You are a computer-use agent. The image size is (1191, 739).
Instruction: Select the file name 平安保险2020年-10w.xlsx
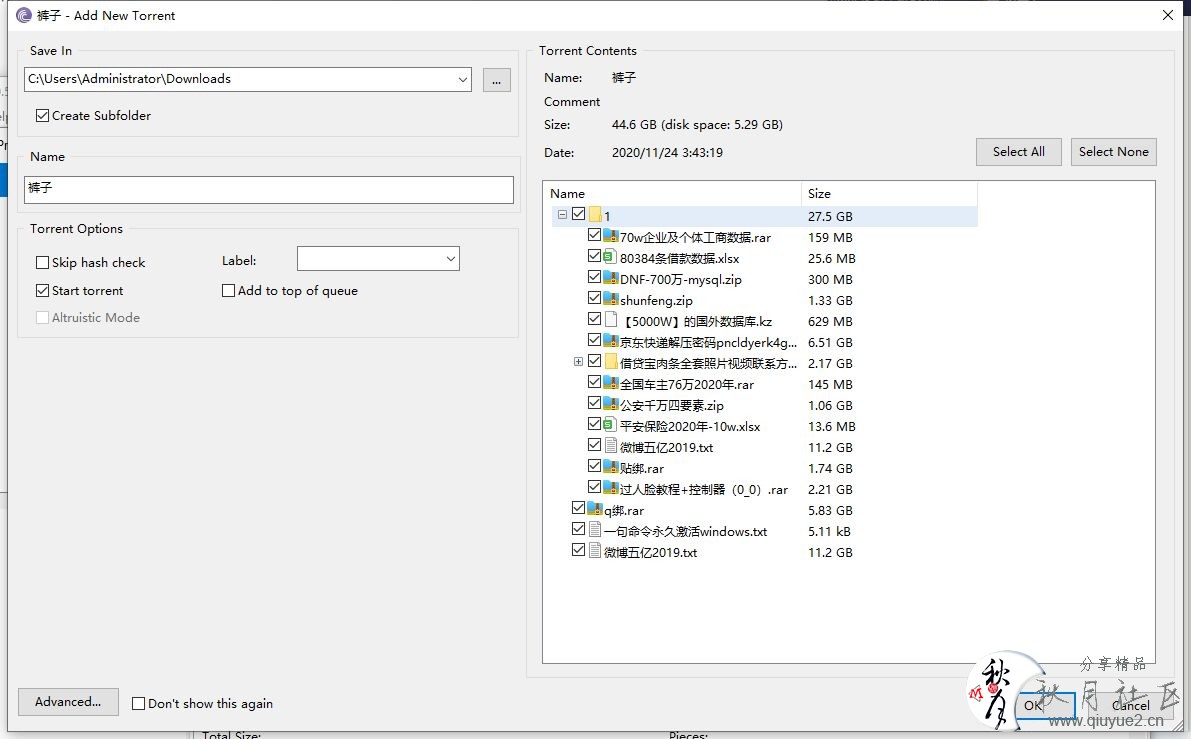point(690,427)
